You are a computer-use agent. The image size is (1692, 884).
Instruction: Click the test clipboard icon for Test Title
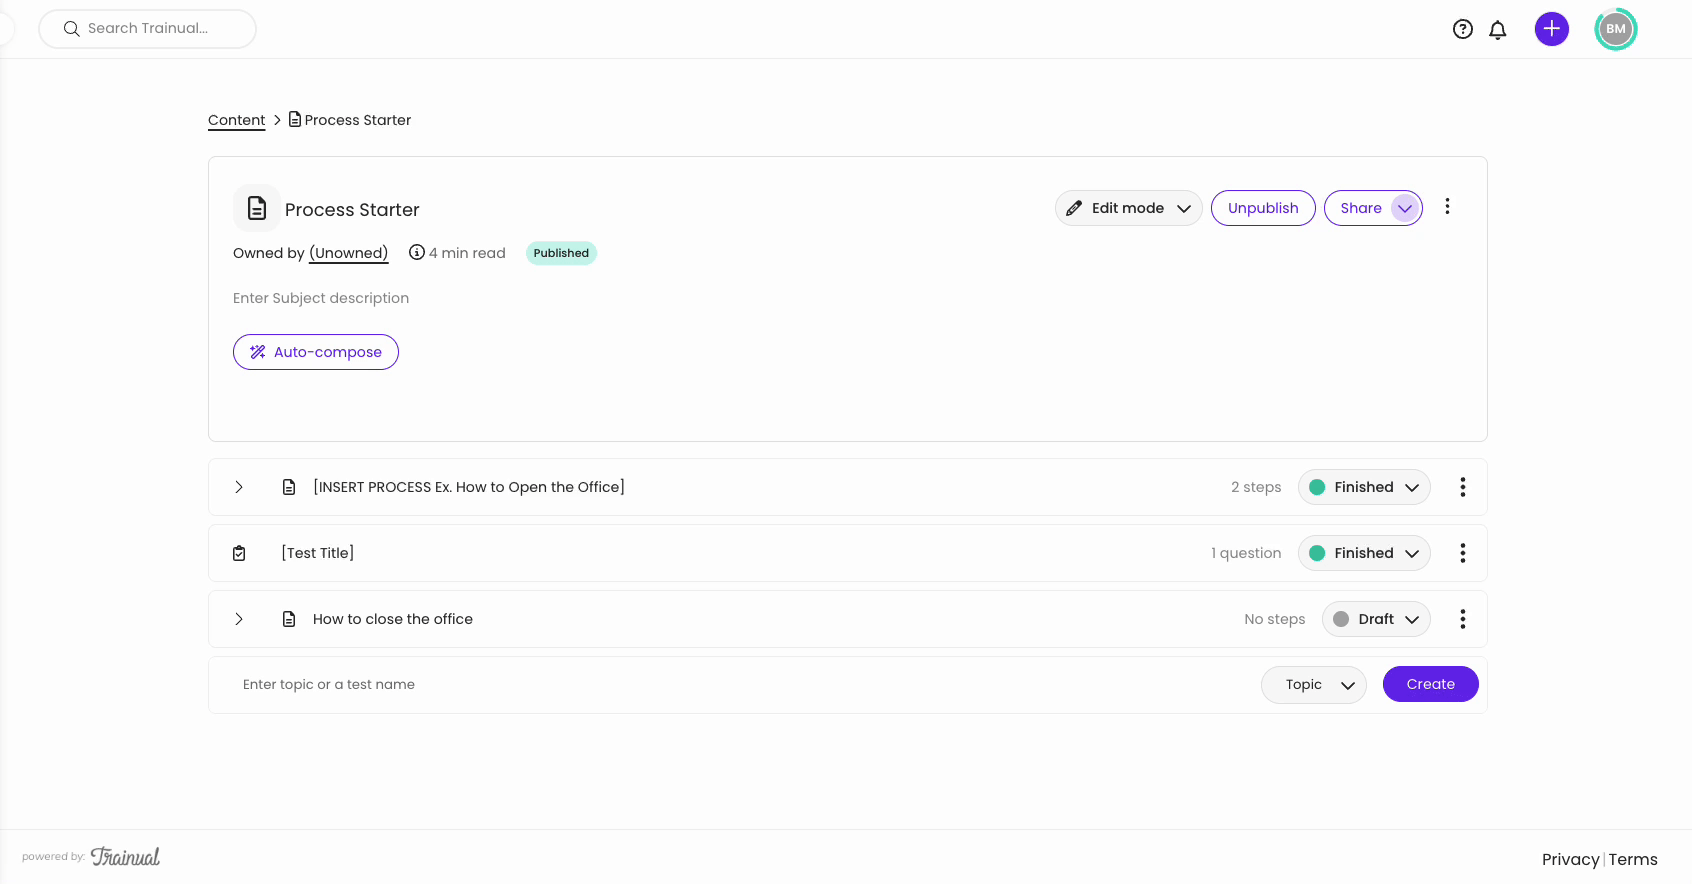pyautogui.click(x=239, y=553)
